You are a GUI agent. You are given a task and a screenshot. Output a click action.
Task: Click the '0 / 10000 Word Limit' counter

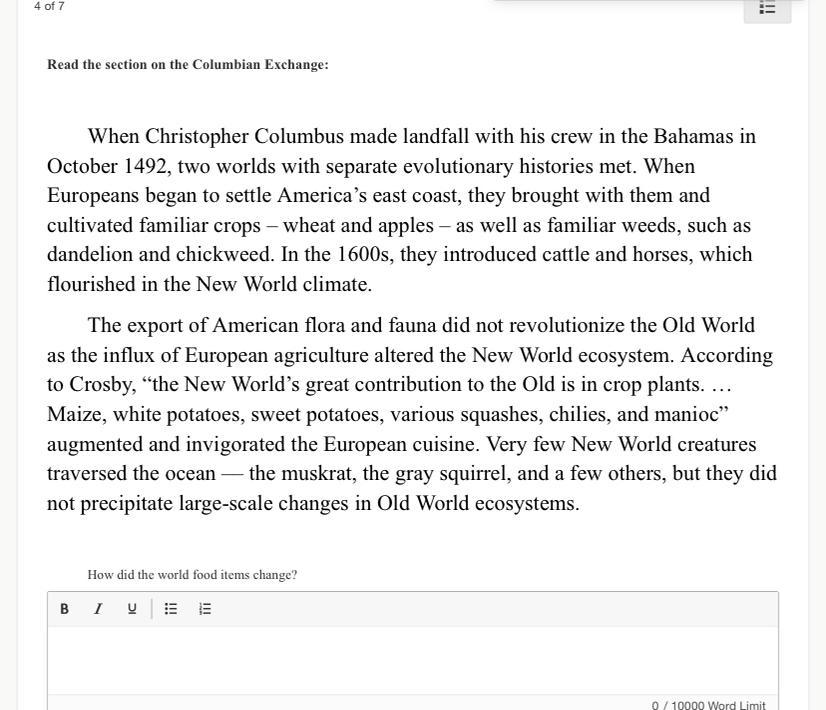709,705
